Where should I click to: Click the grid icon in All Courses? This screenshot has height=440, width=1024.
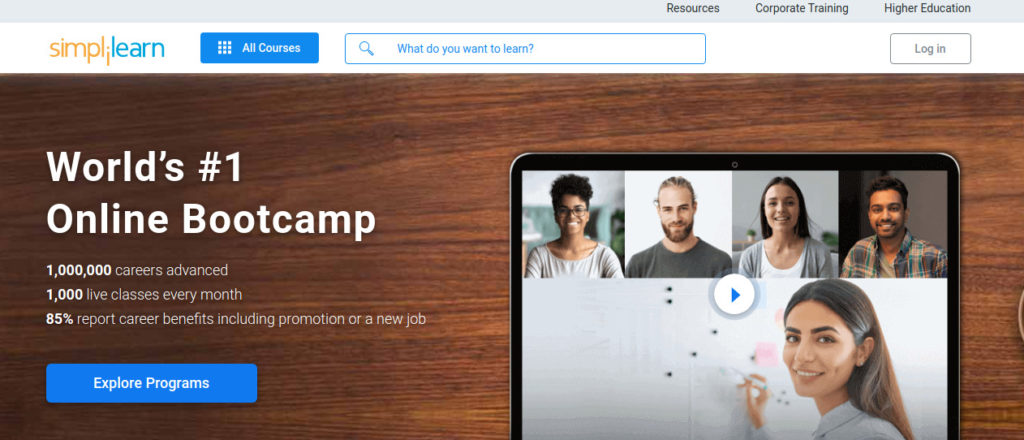(225, 48)
